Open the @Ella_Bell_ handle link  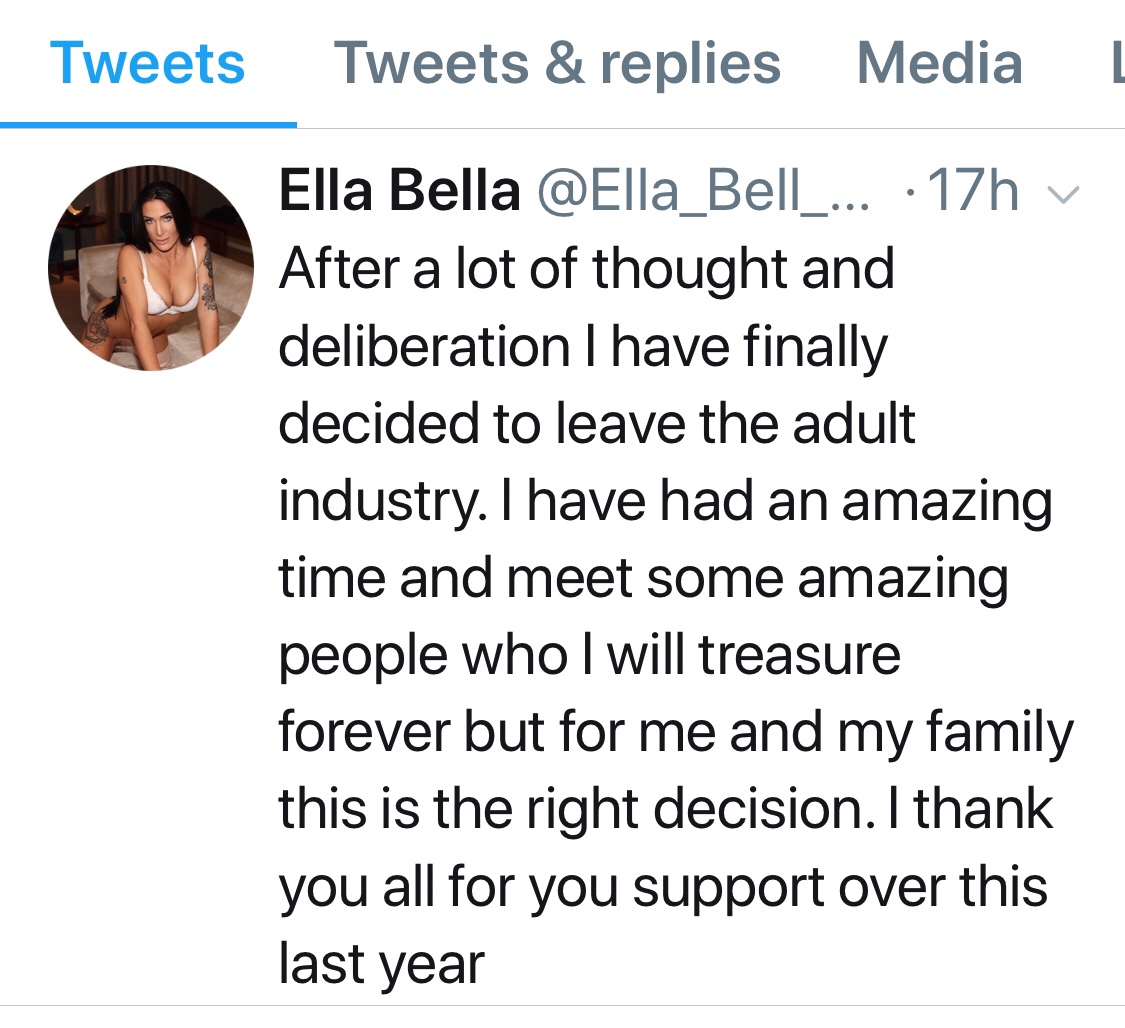click(x=704, y=191)
